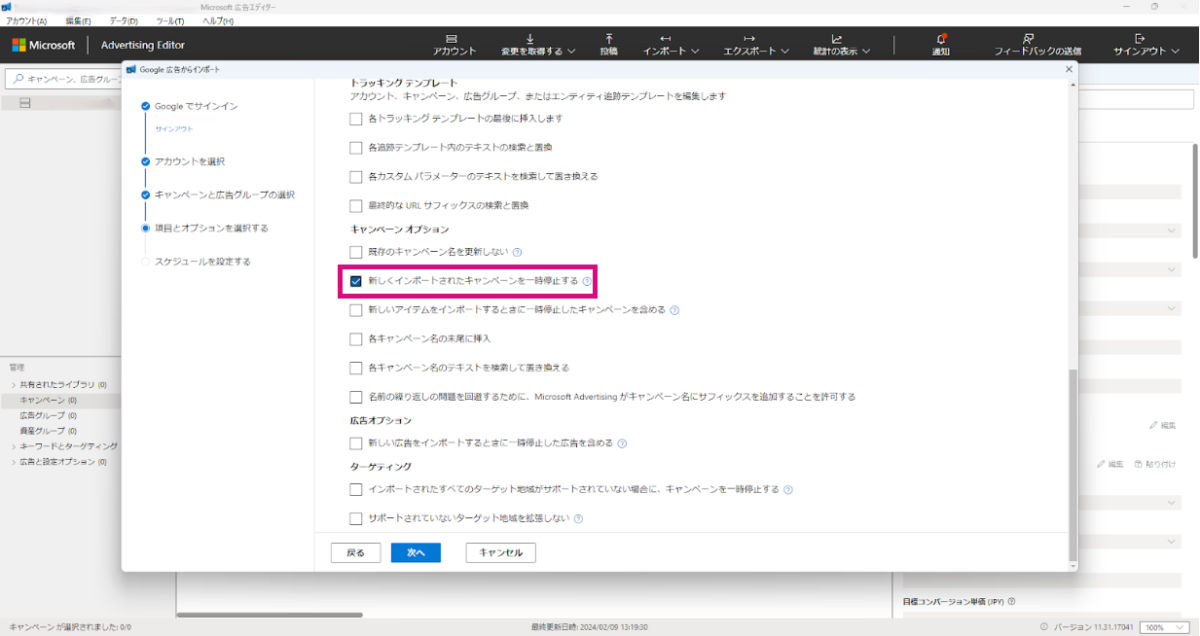This screenshot has height=636, width=1200.
Task: Click help icon beside サポートされていないターゲット地域を拡張しない
Action: 578,519
